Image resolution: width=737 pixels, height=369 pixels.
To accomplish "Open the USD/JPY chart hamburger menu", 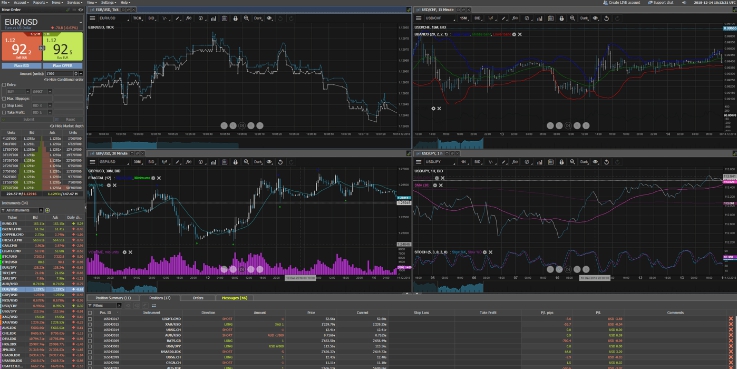I will [418, 162].
